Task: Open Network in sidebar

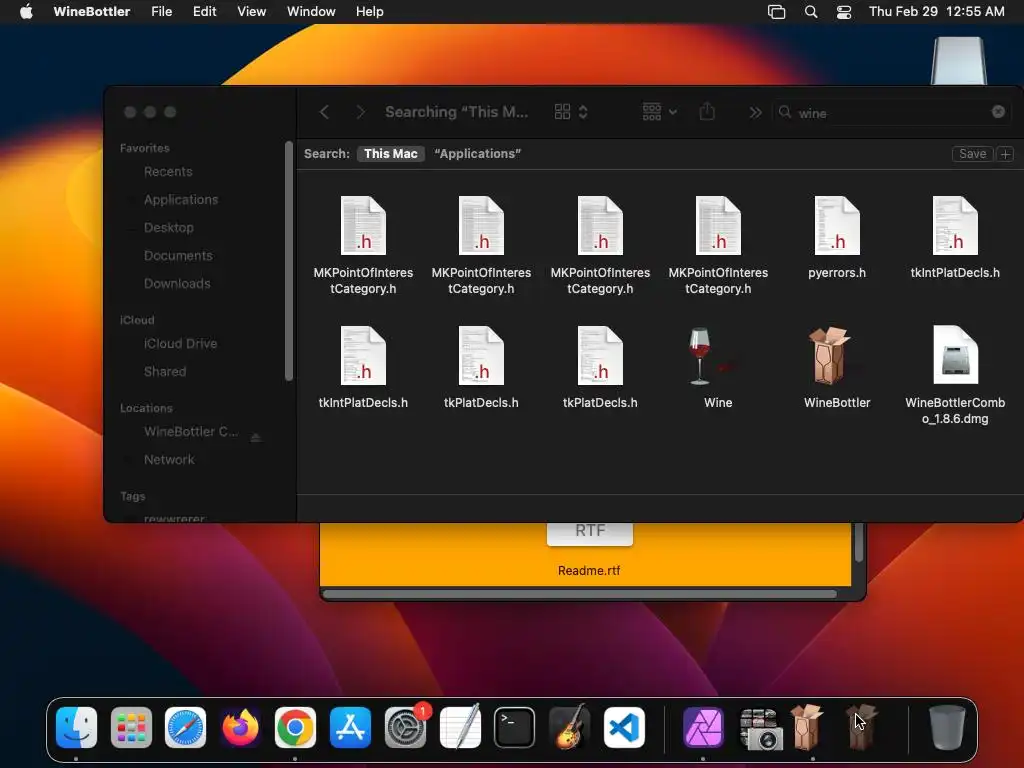Action: pos(169,460)
